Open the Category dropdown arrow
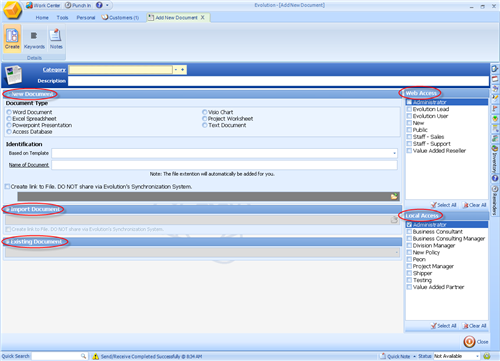Screen dimensions: 500x361 [176, 70]
